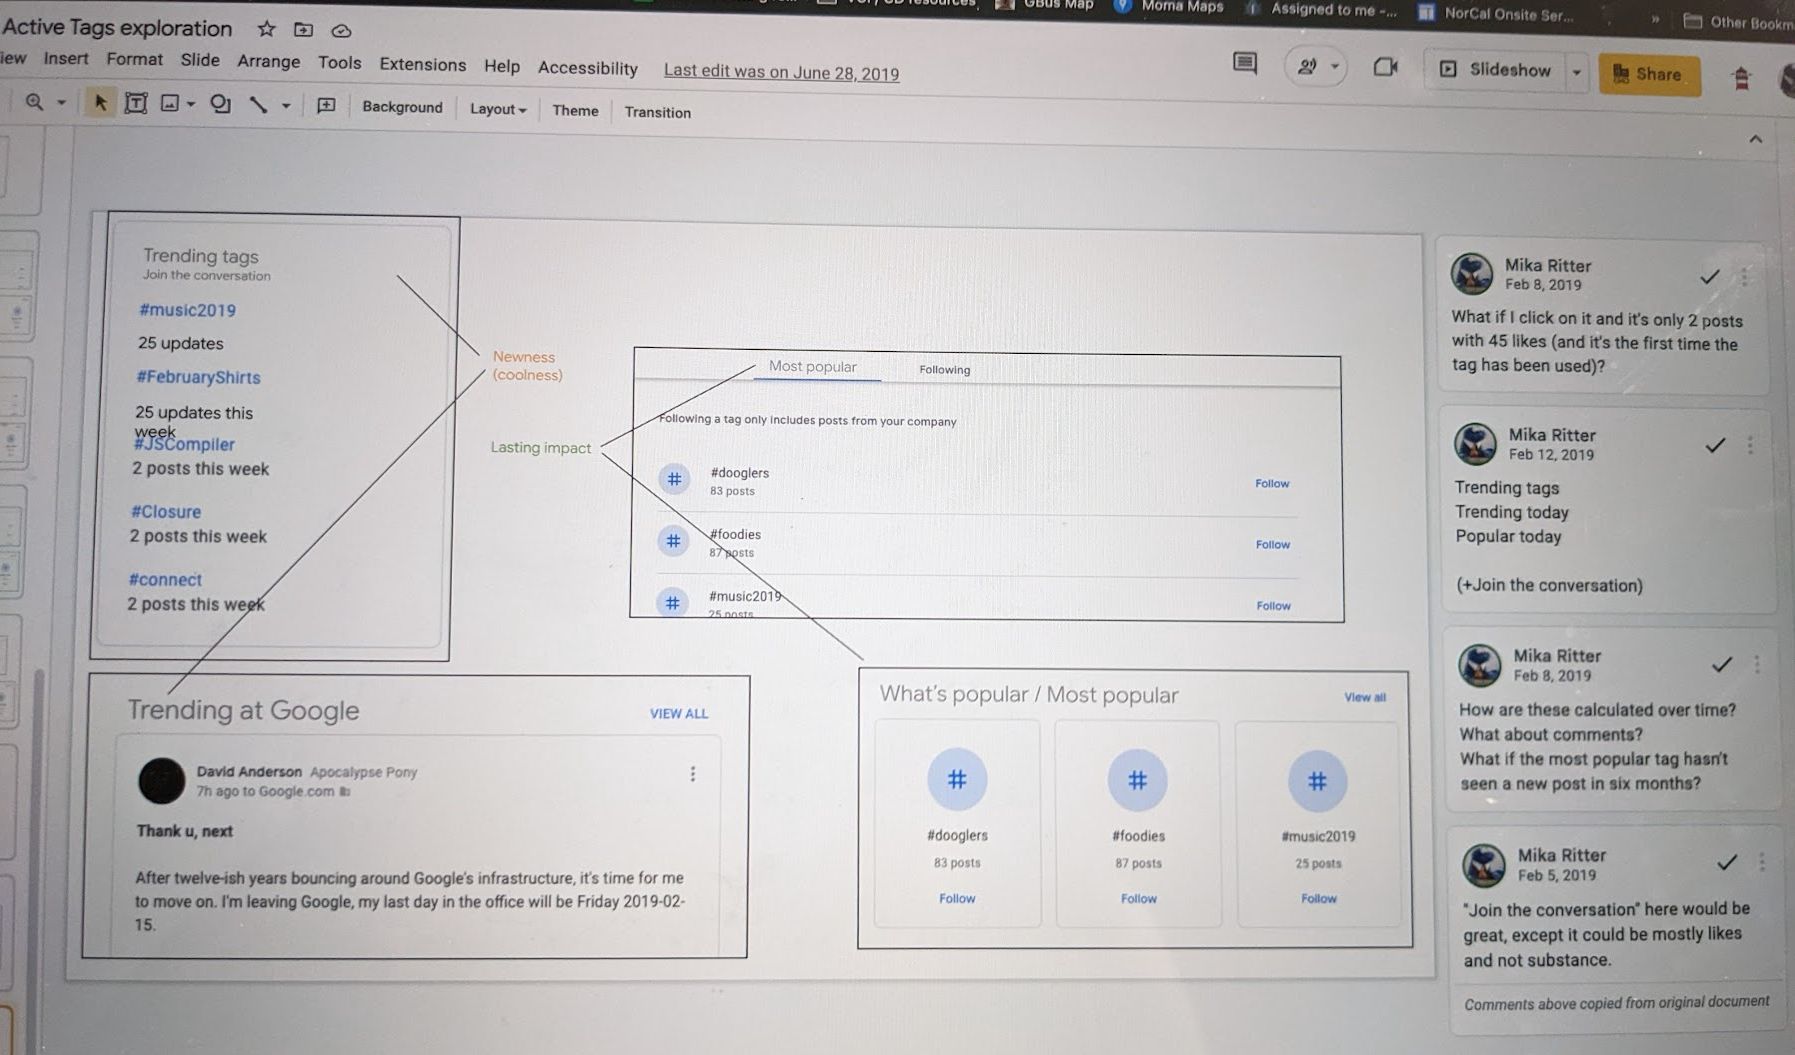Resolve the Feb 5, 2019 comment checkmark
Screen dimensions: 1795x1055
tap(1727, 862)
